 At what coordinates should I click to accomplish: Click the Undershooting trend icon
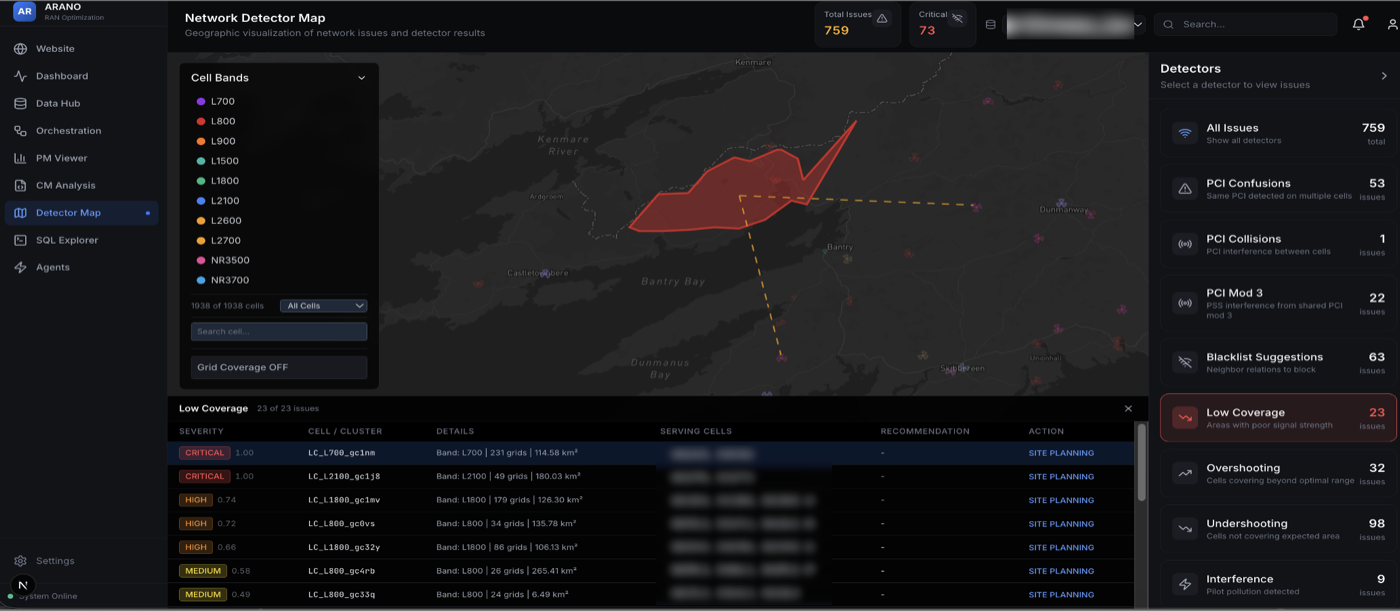pyautogui.click(x=1185, y=529)
